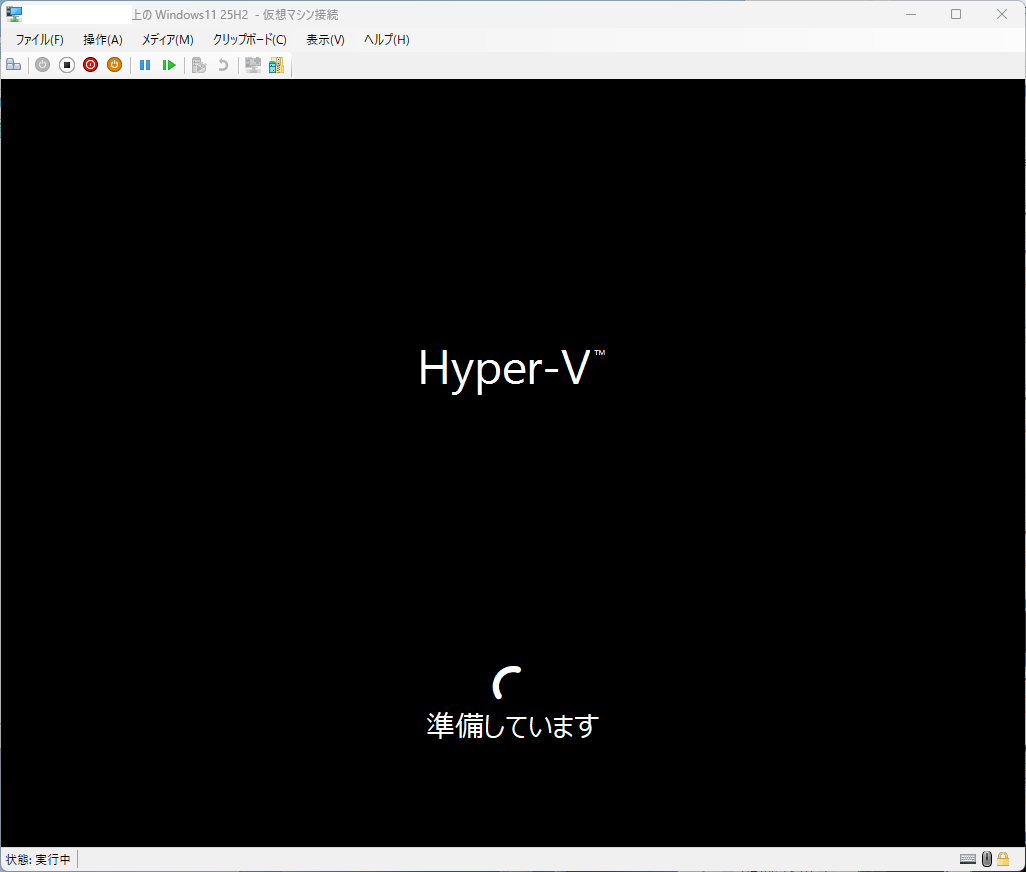This screenshot has width=1026, height=872.
Task: Open the 操作(A) menu
Action: [x=103, y=40]
